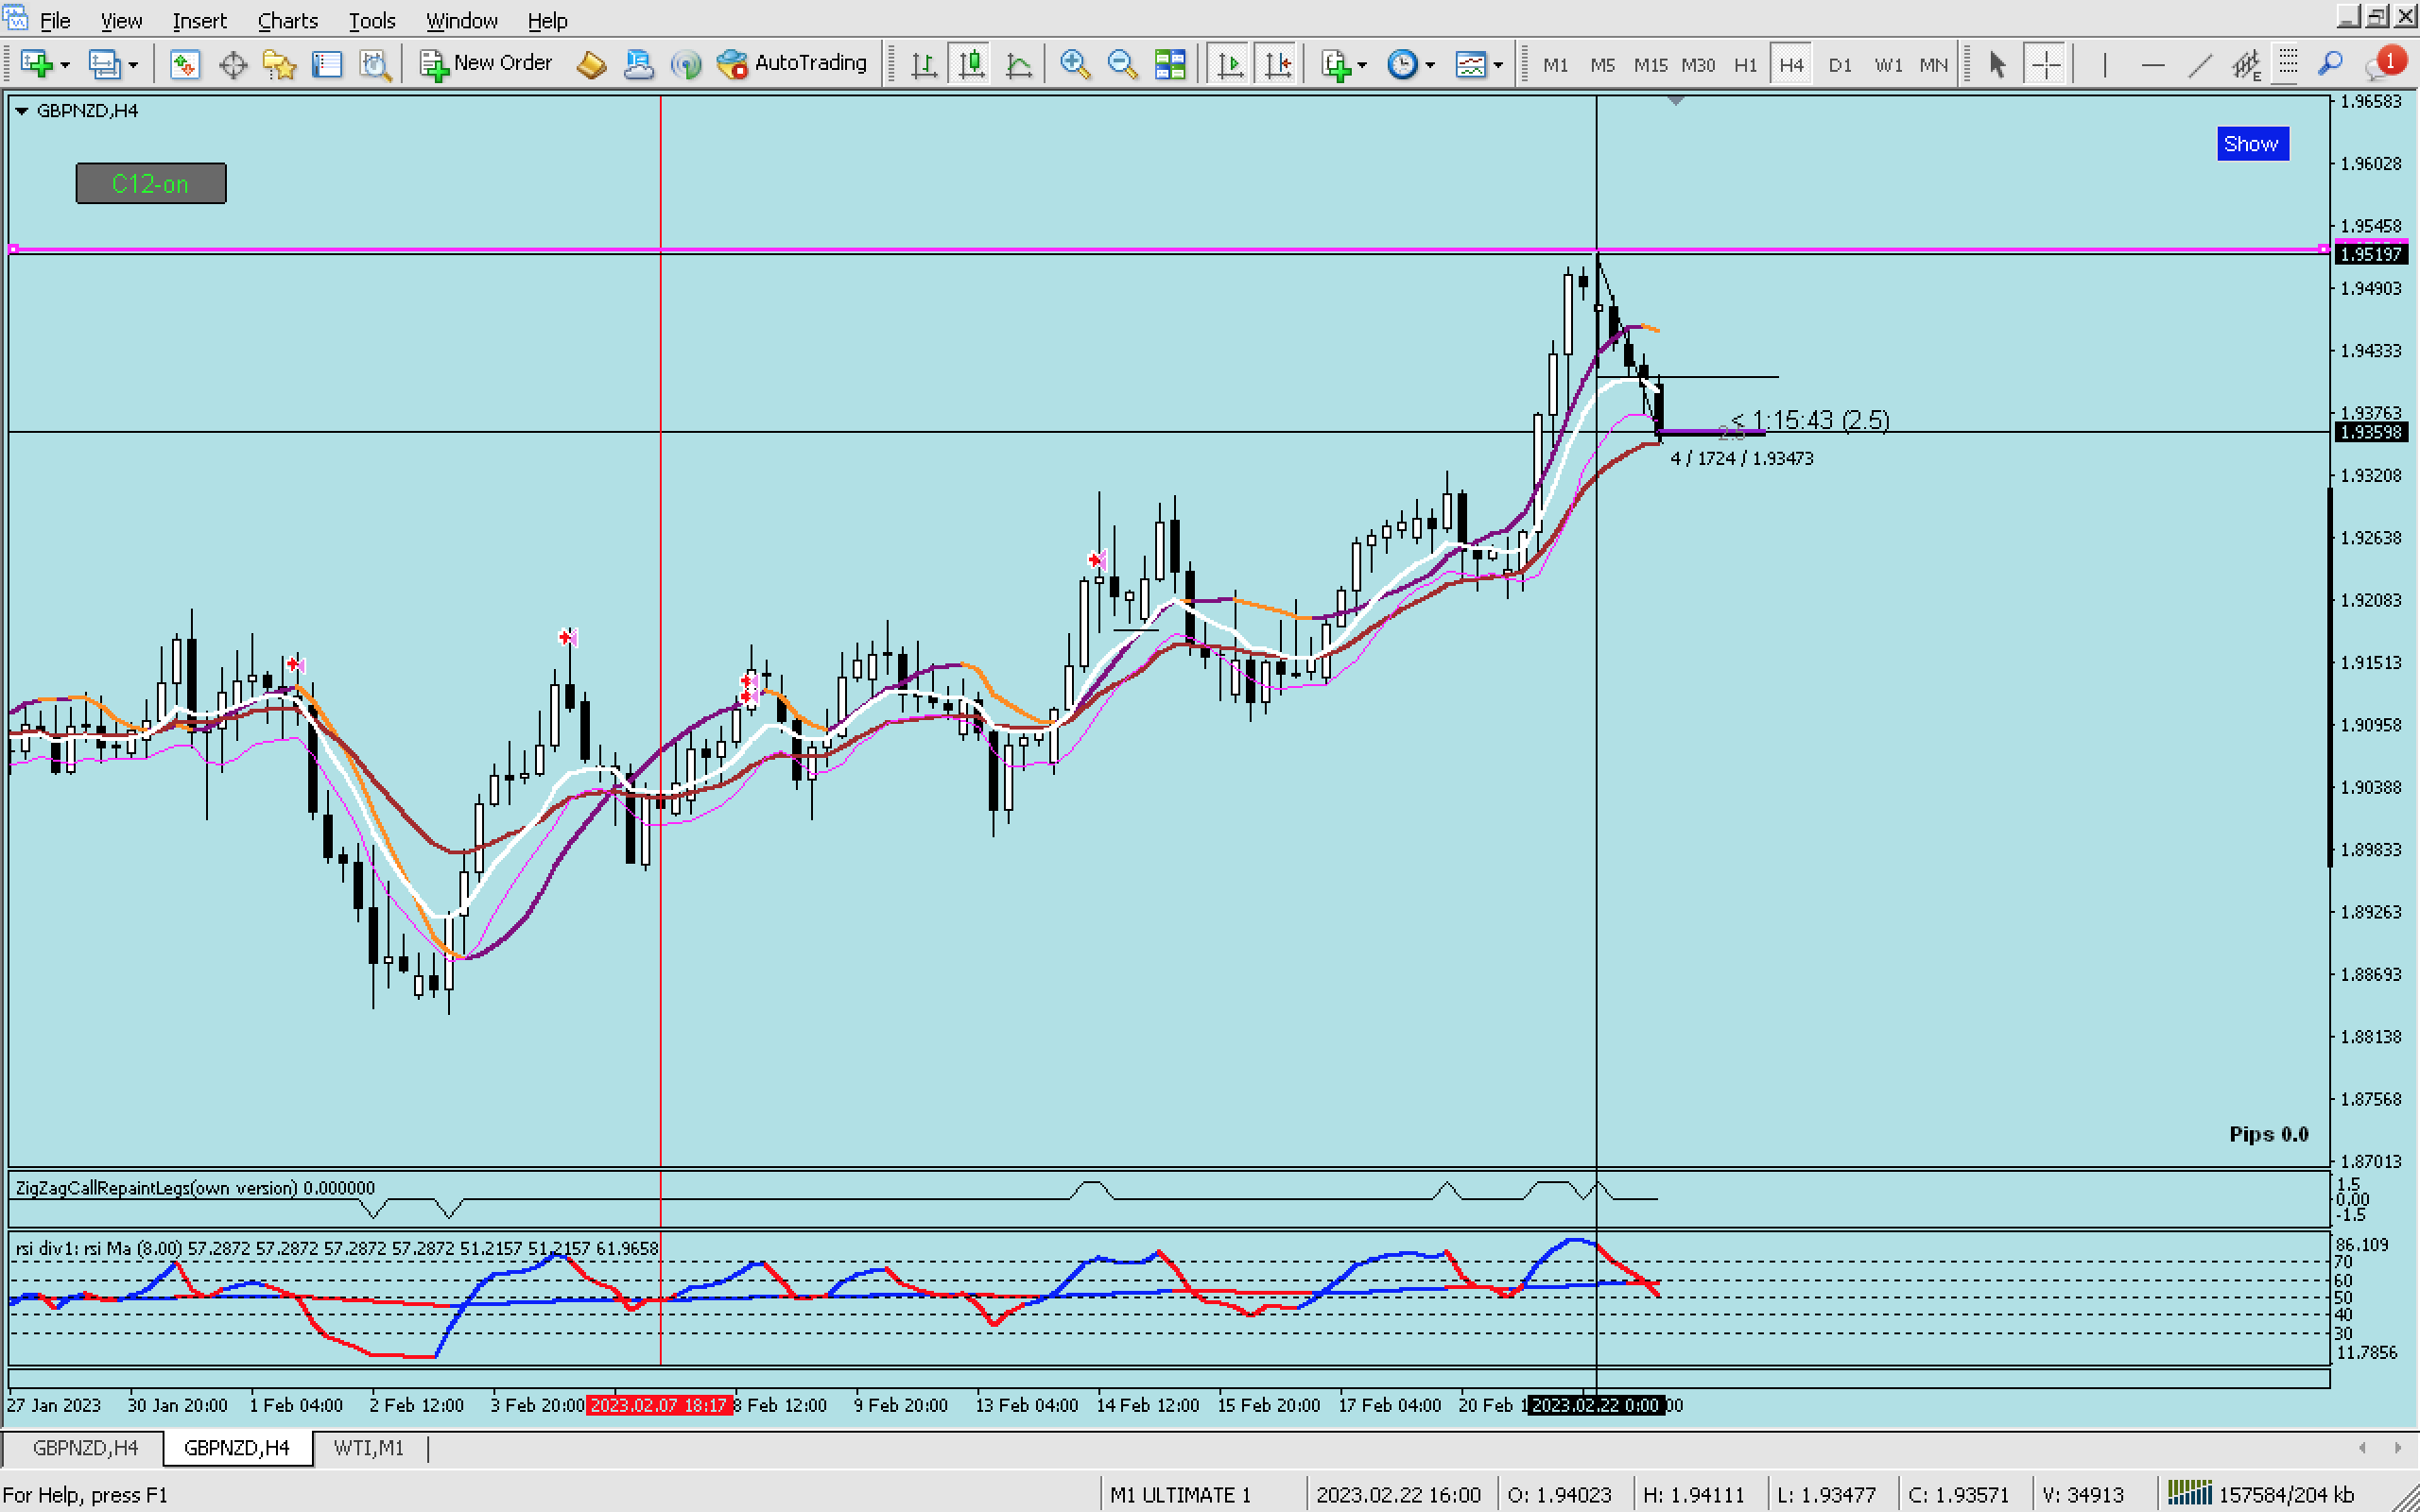
Task: Select the Crosshair cursor tool
Action: coord(2045,64)
